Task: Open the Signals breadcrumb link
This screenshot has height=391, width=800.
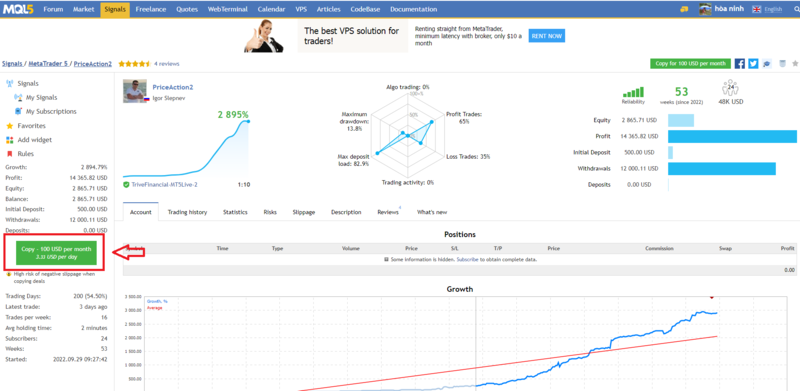Action: [x=12, y=64]
